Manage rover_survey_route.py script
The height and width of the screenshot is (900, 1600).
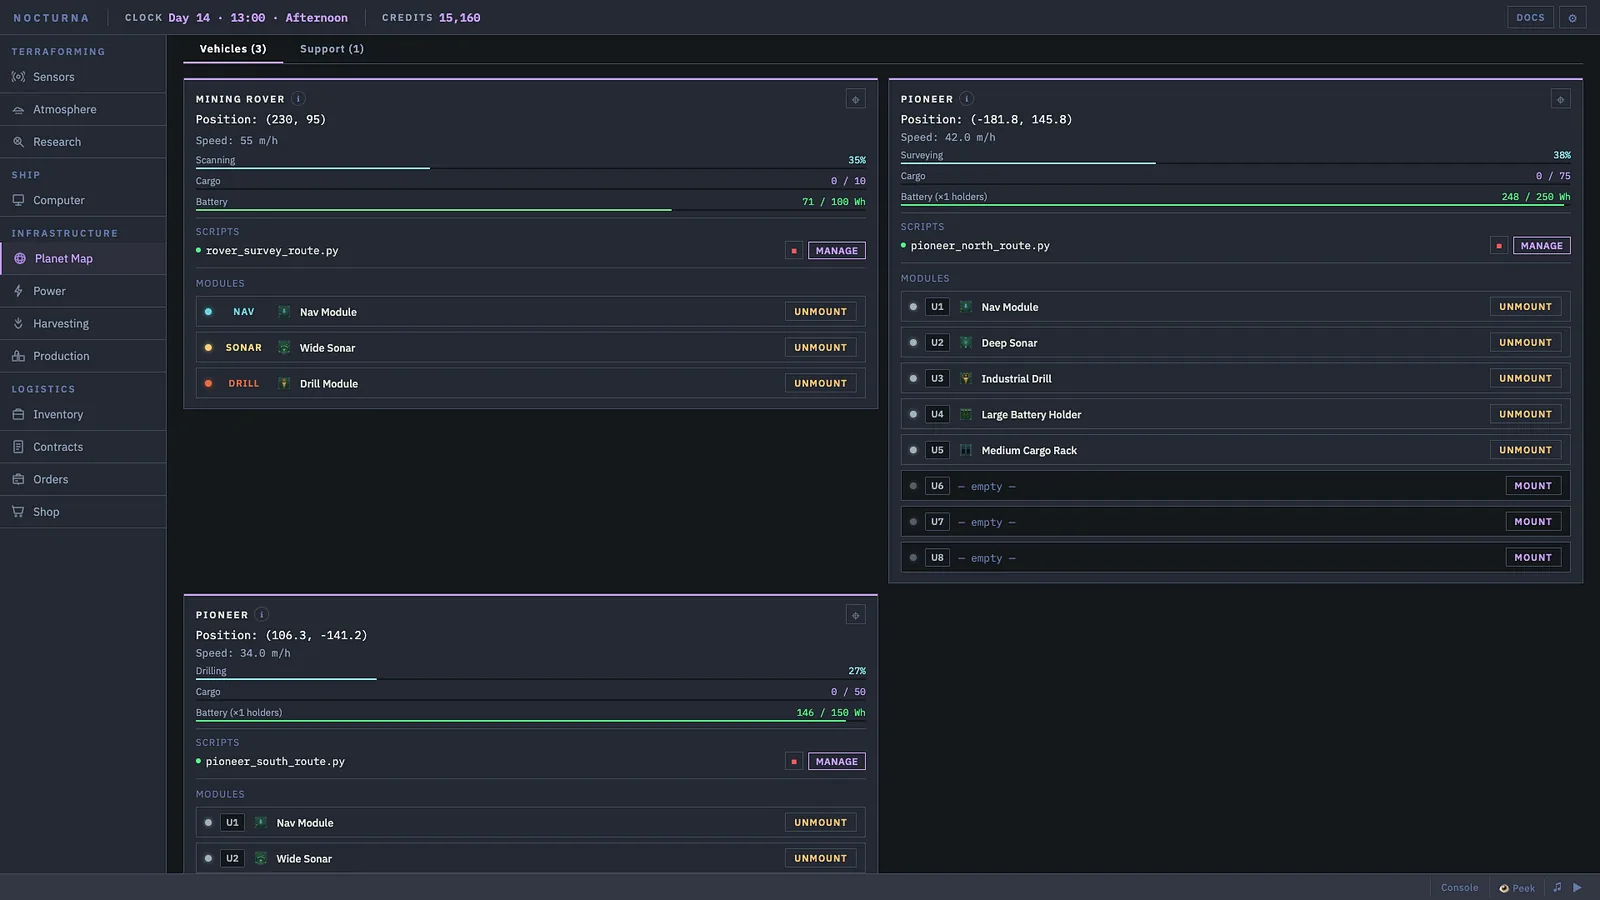click(x=837, y=251)
